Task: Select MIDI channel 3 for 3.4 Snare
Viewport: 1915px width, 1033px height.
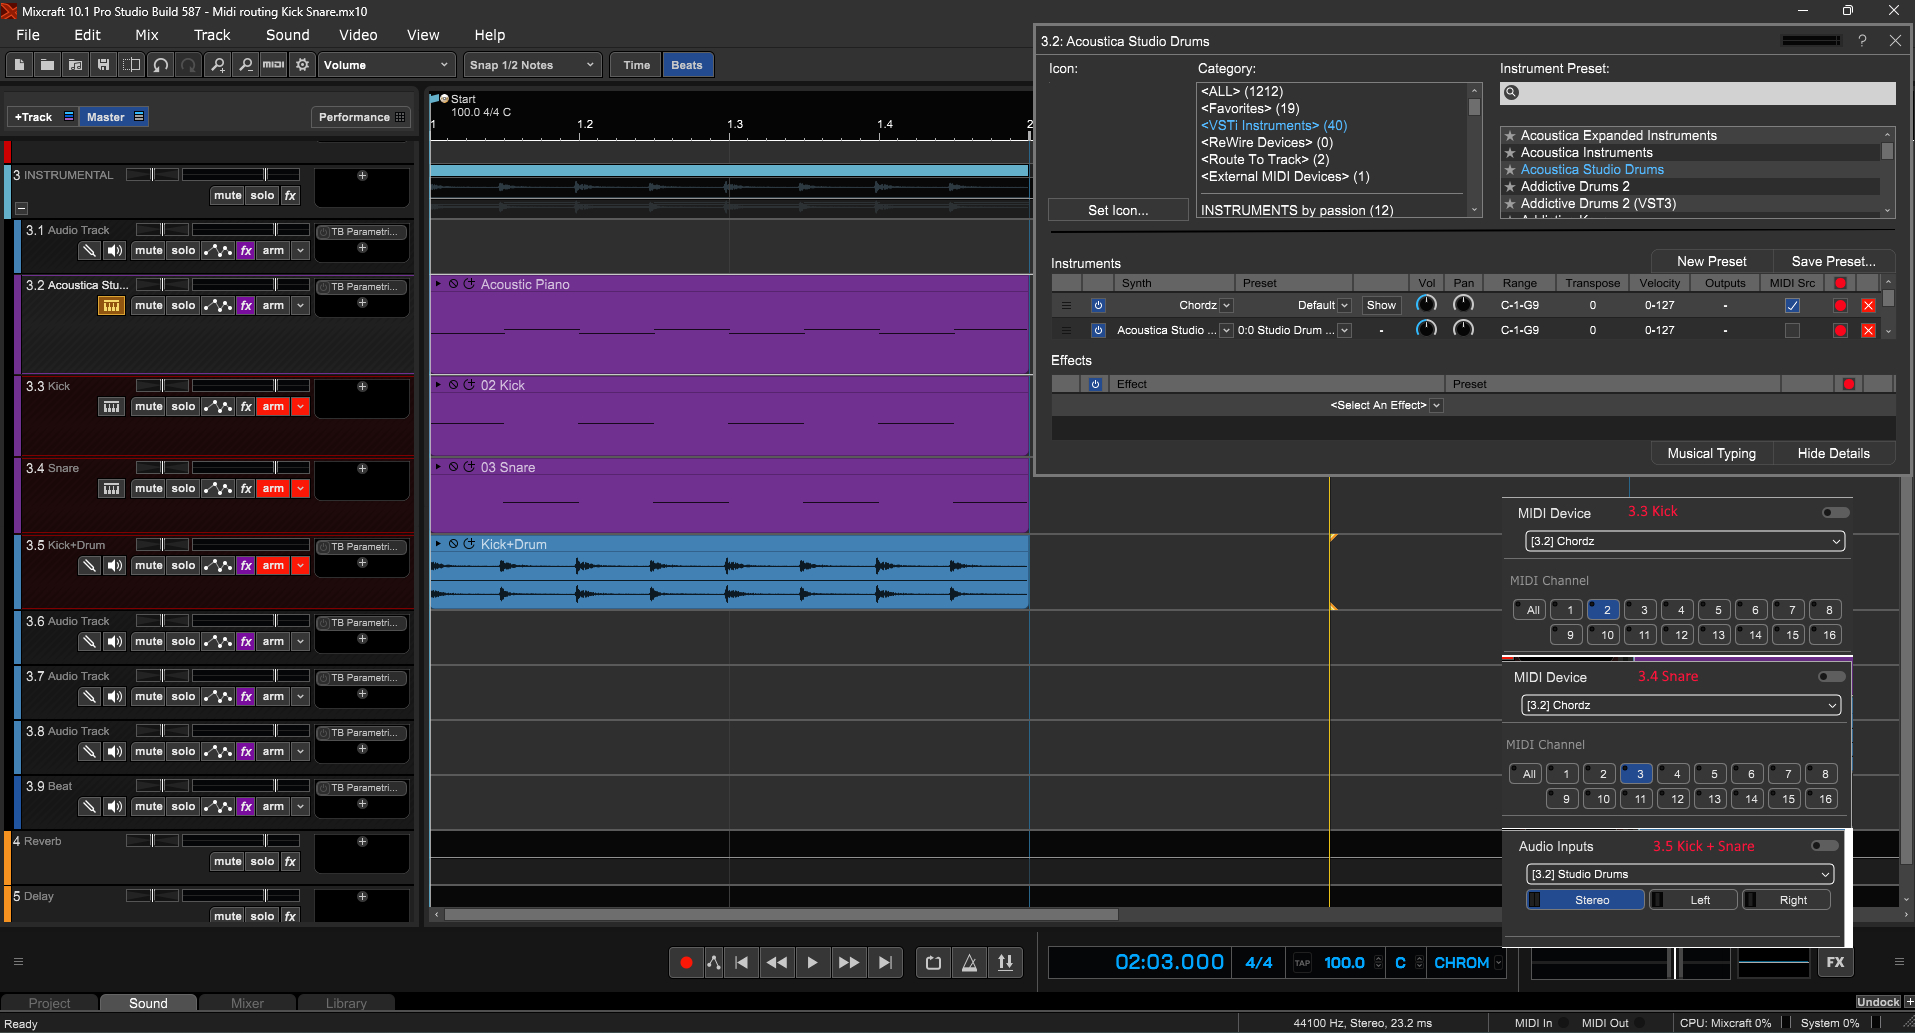Action: [1636, 774]
